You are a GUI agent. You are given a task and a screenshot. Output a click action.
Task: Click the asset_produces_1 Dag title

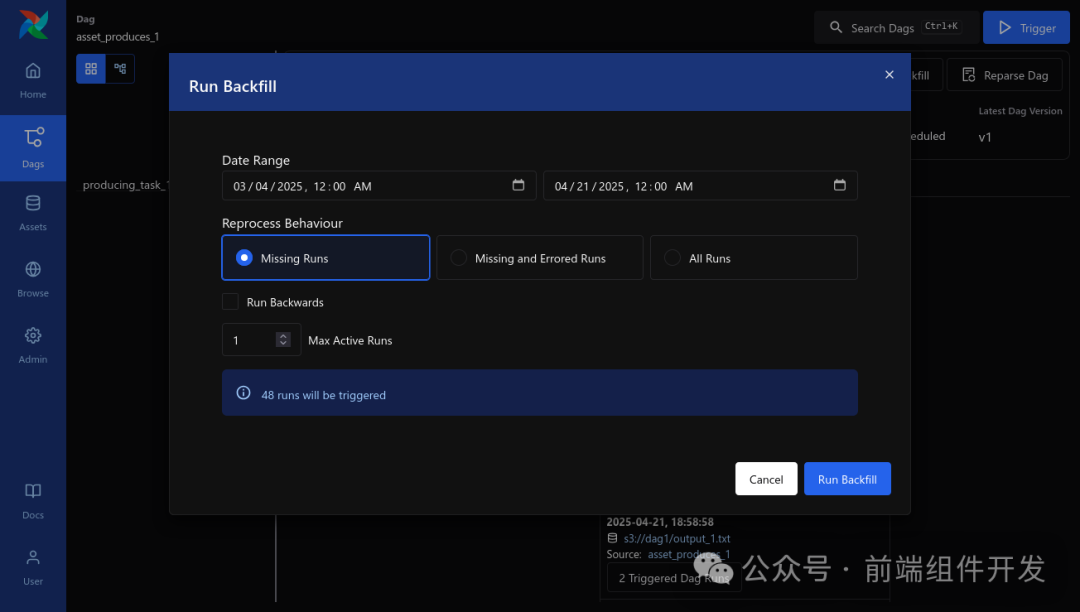(x=118, y=36)
